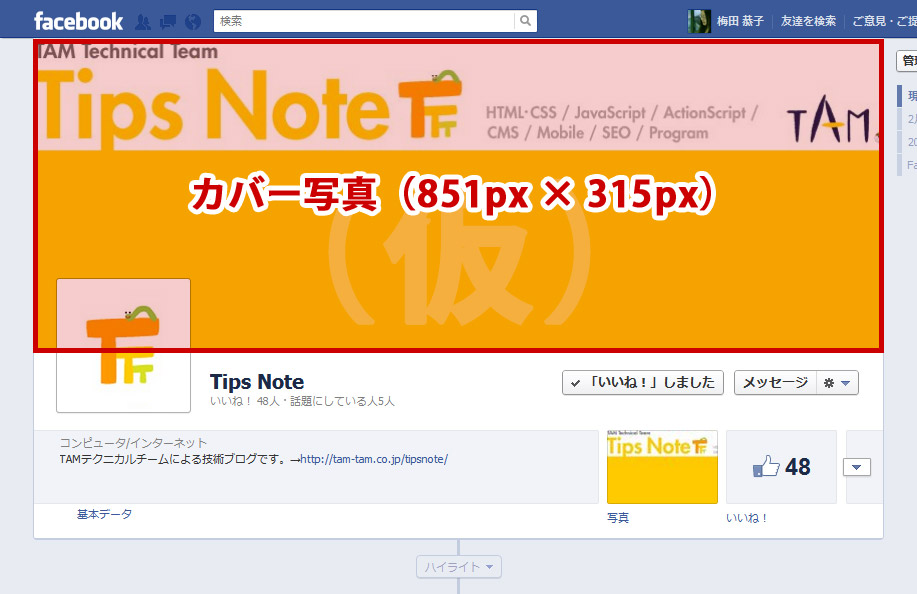
Task: Open the messages icon in header
Action: (x=168, y=22)
